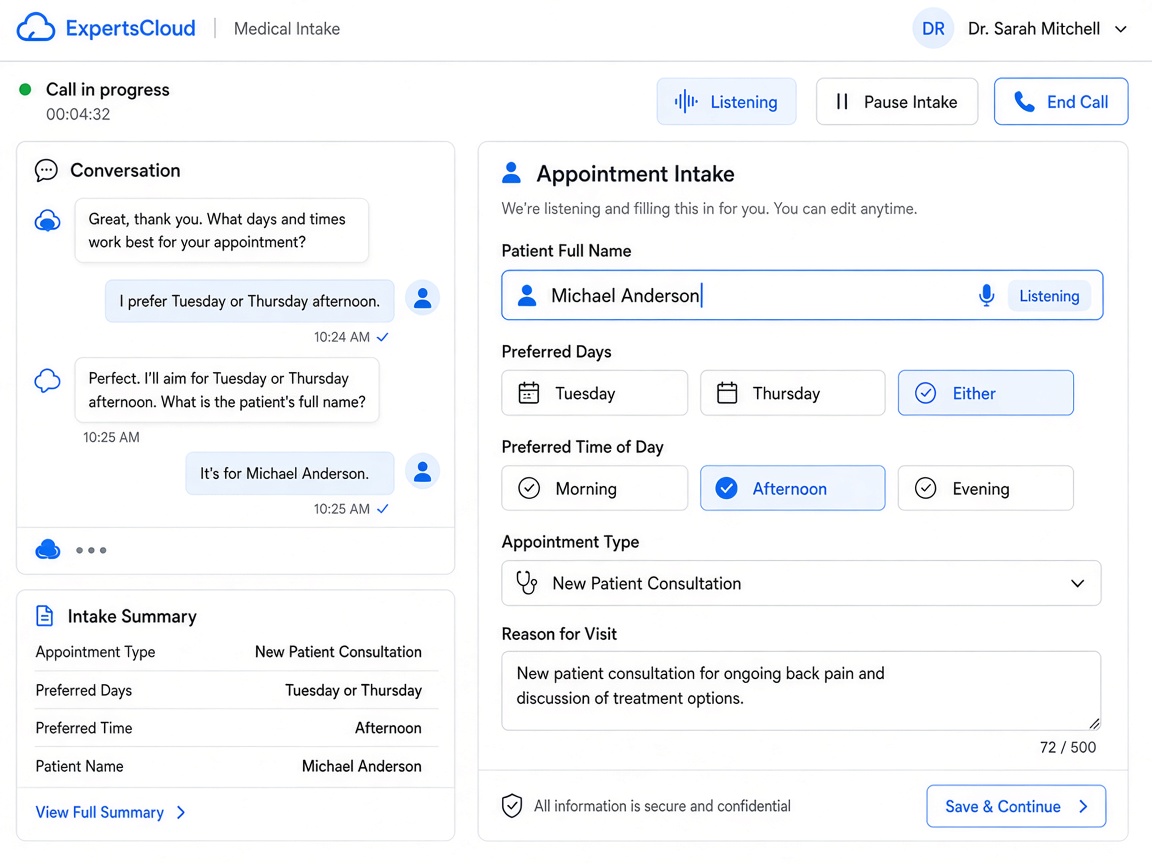Click the Reason for Visit text area

(x=802, y=691)
